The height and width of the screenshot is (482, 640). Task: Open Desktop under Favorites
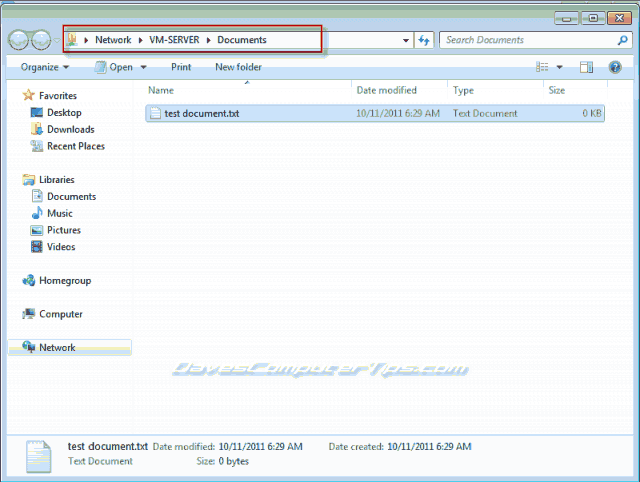click(64, 113)
